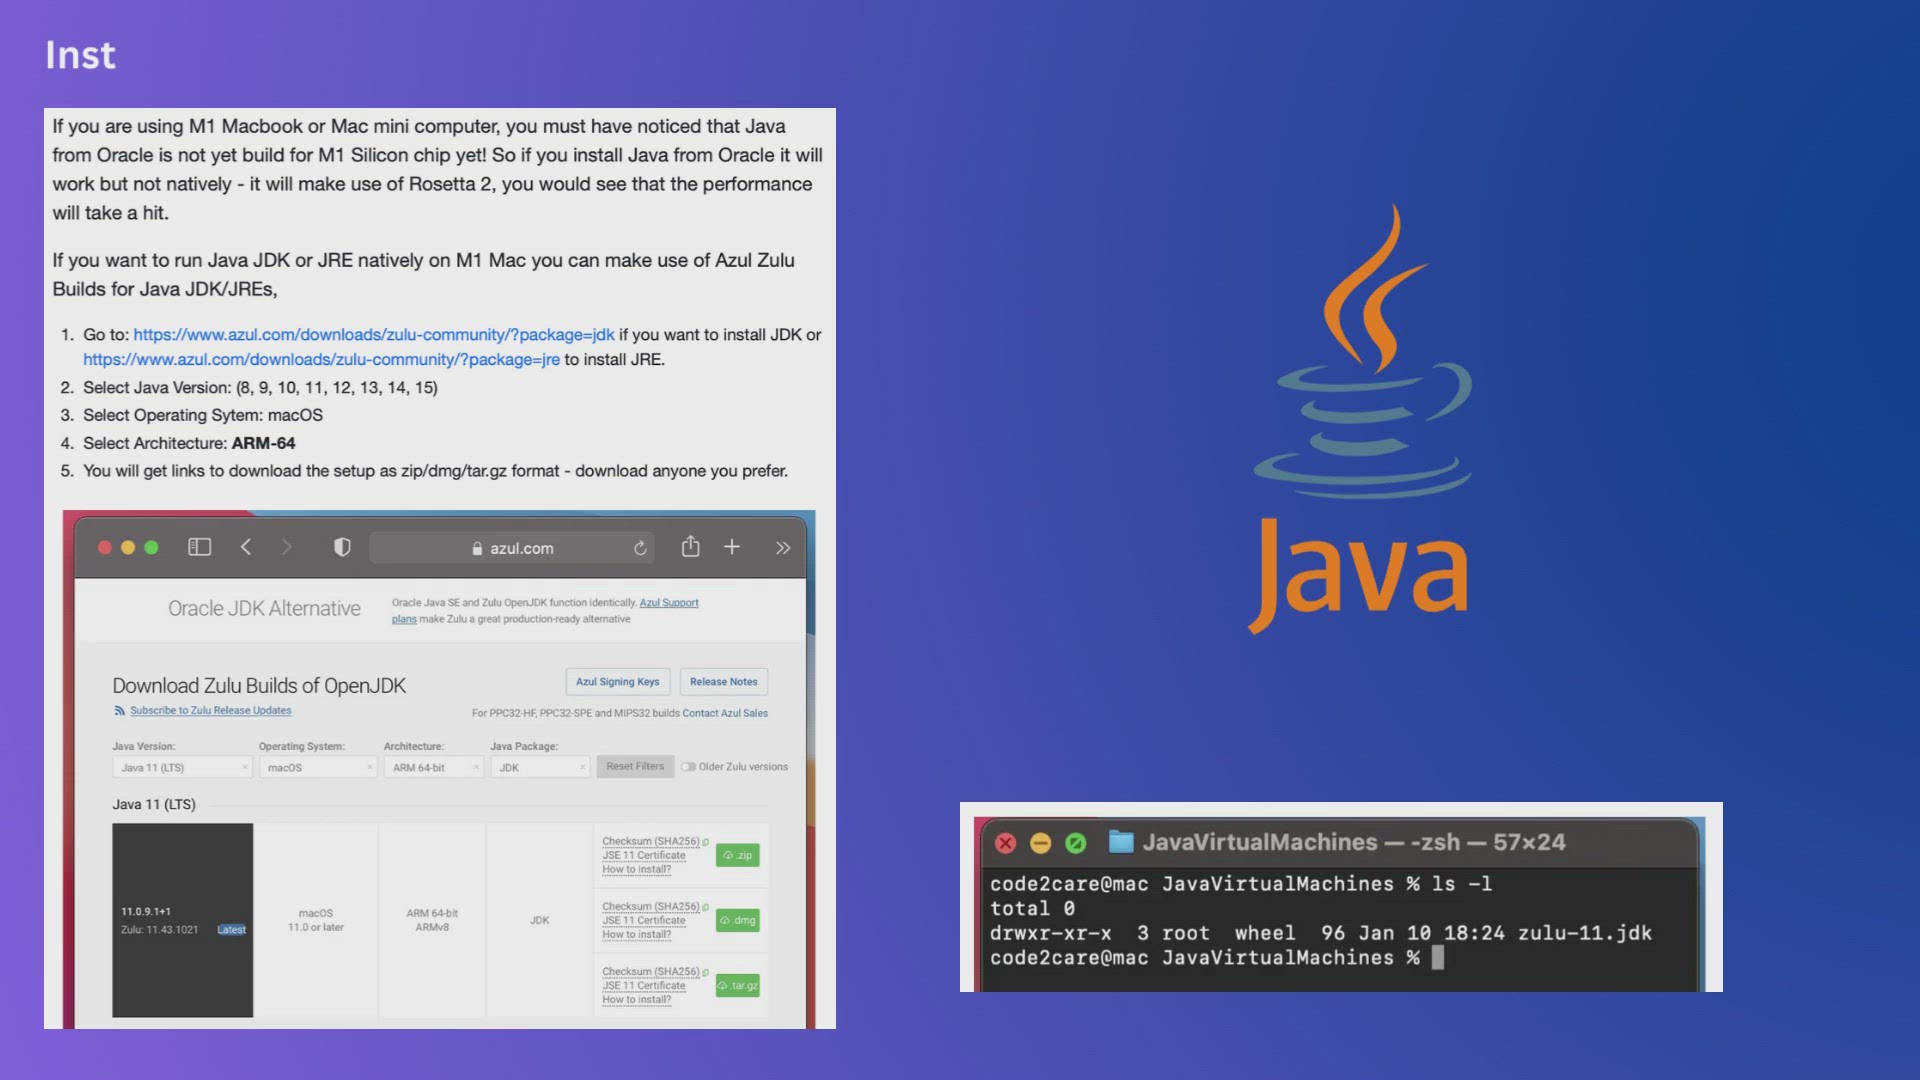This screenshot has height=1080, width=1920.
Task: Click the Oracle JDK Alternative heading
Action: 264,609
